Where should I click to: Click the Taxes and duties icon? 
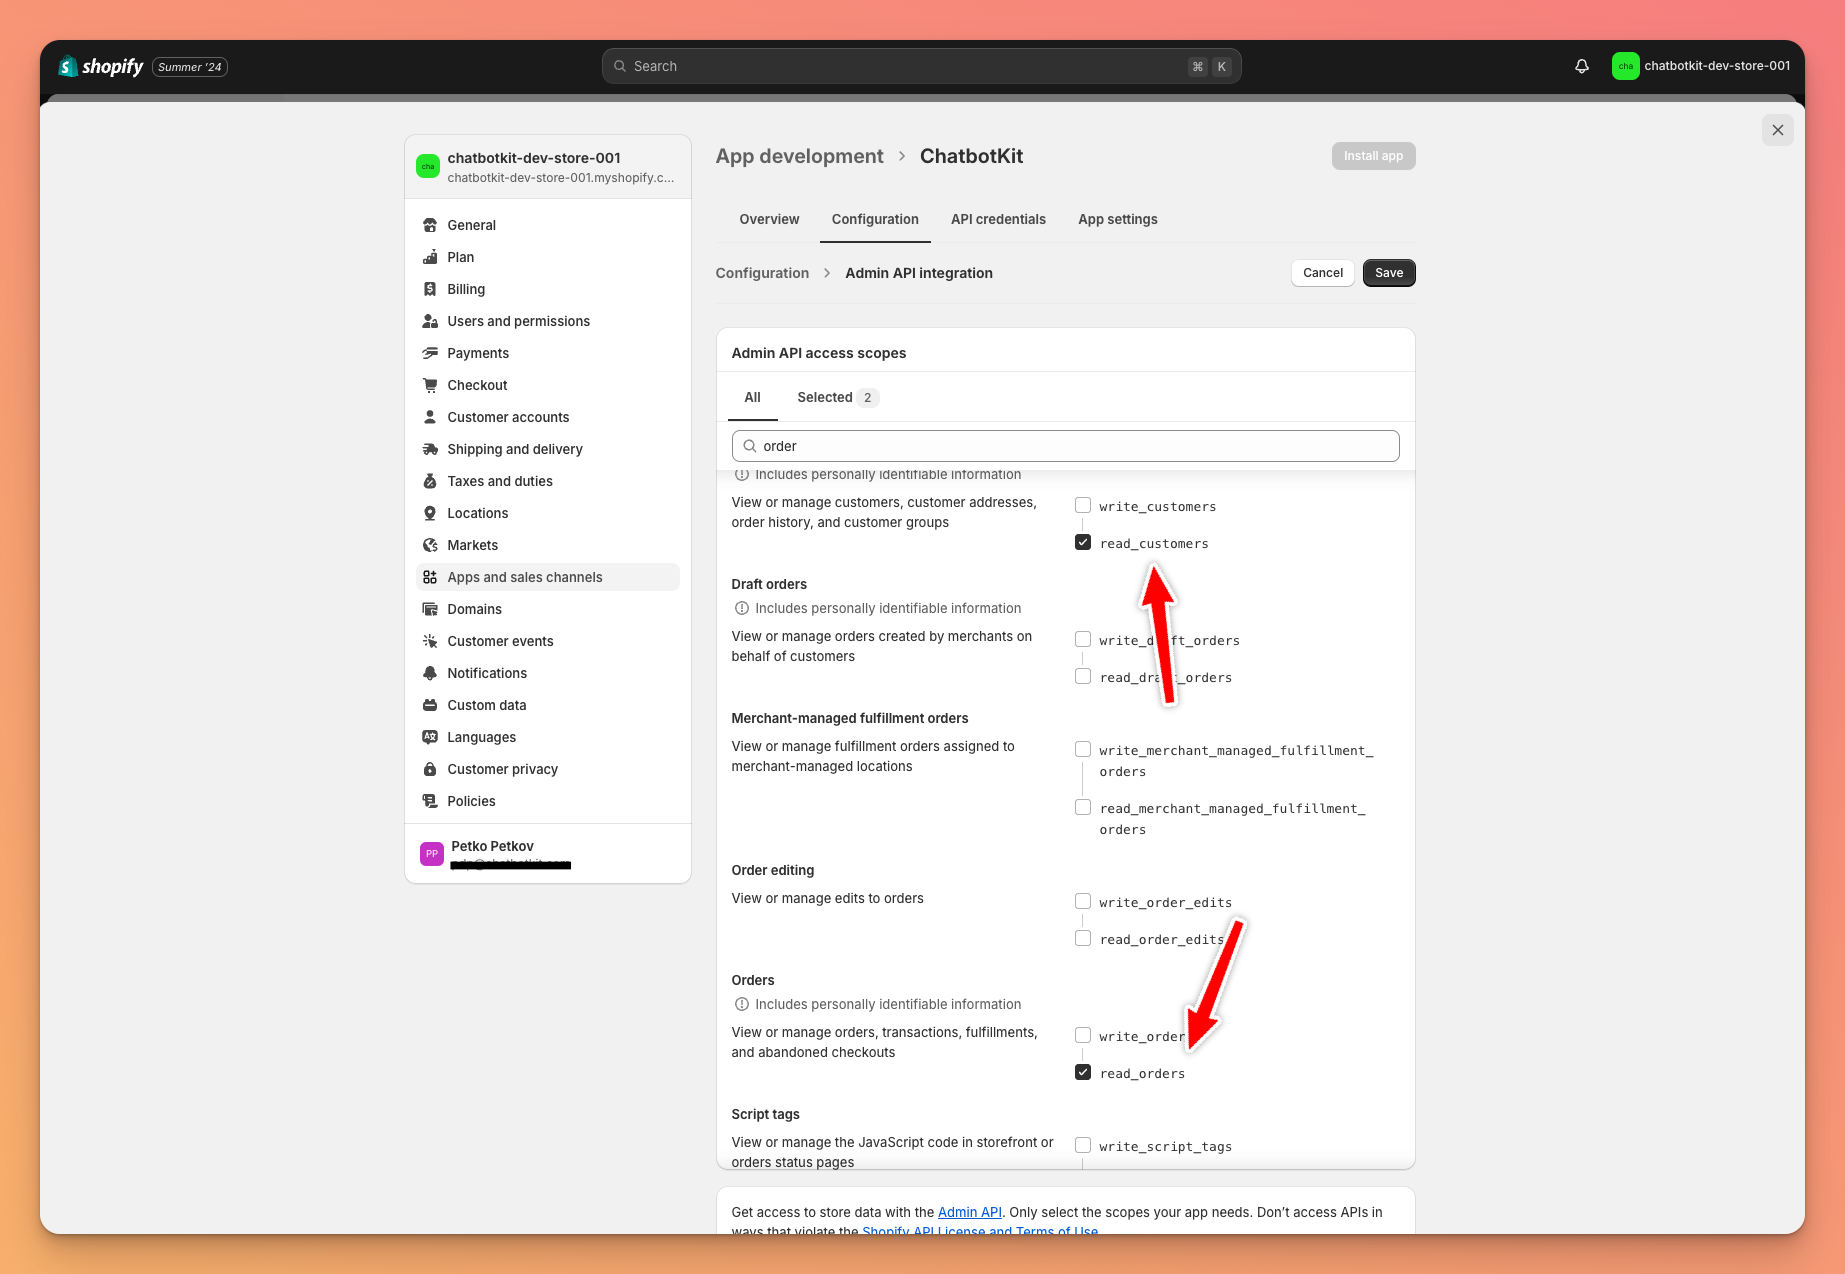[x=430, y=481]
